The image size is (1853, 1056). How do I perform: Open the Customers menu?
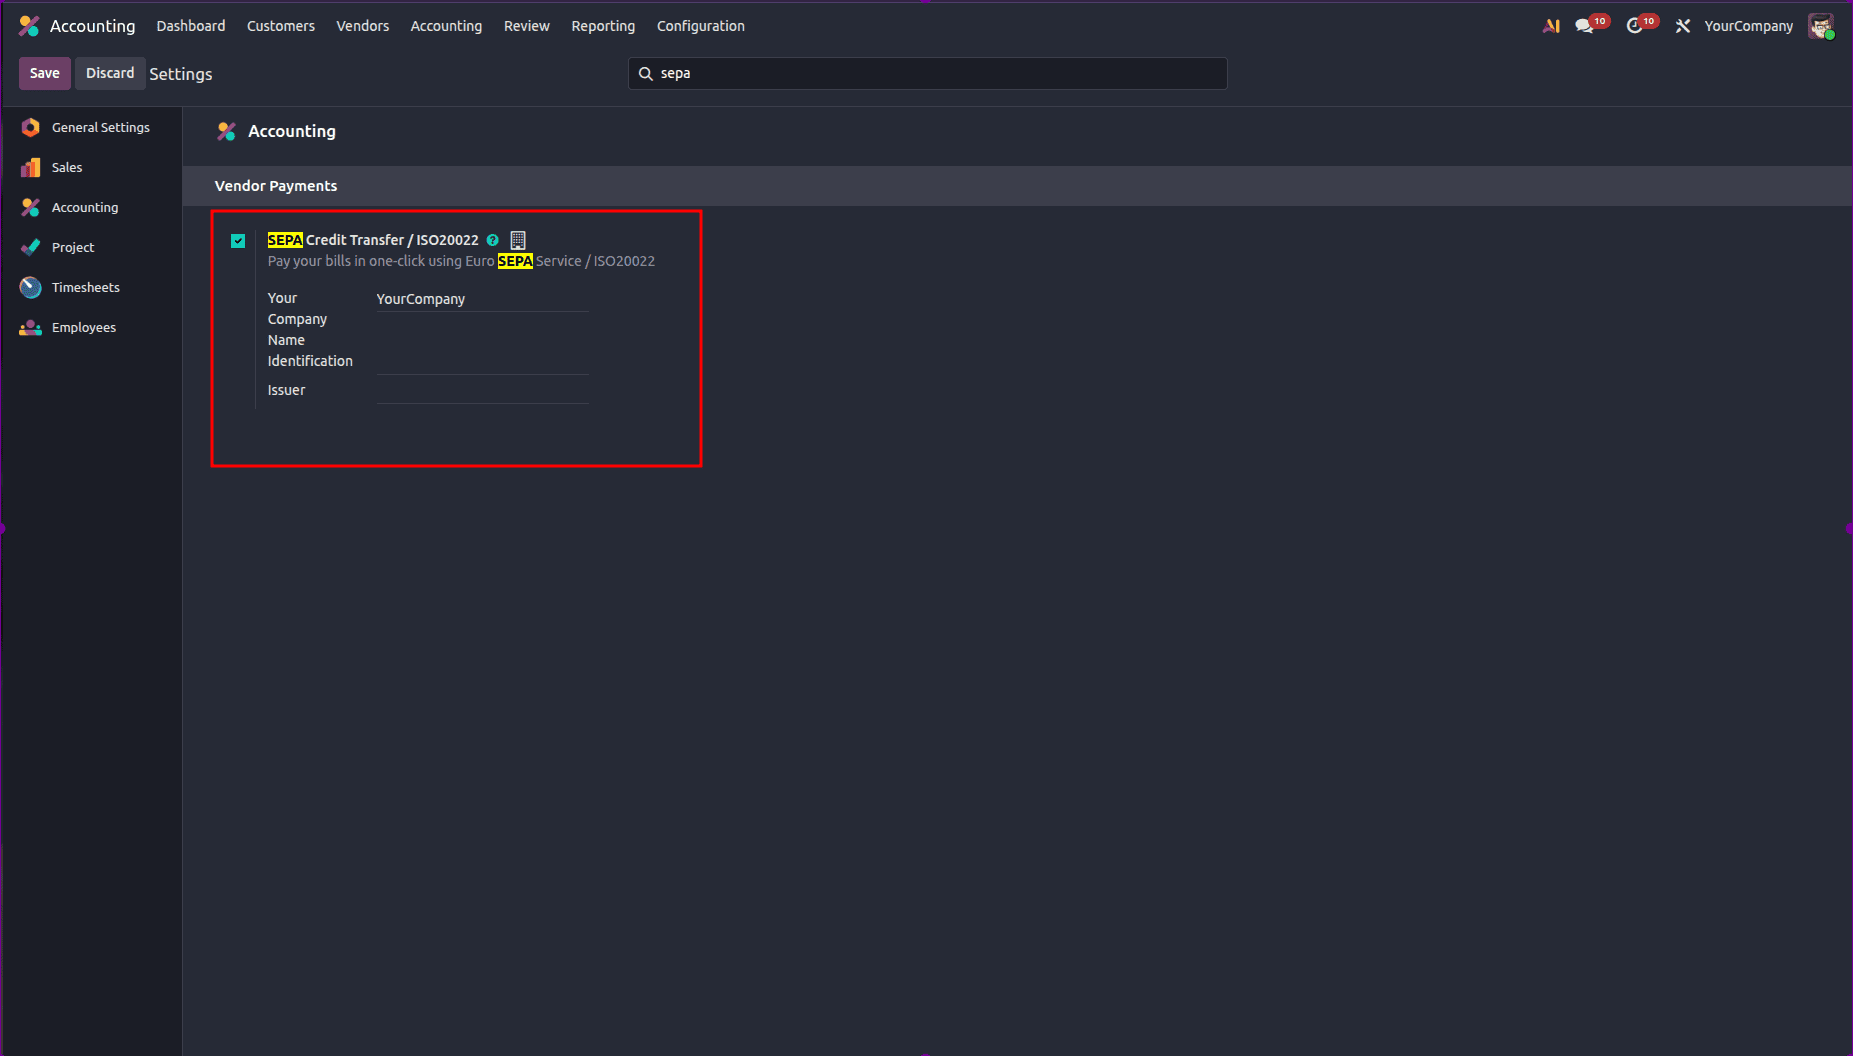click(x=281, y=26)
